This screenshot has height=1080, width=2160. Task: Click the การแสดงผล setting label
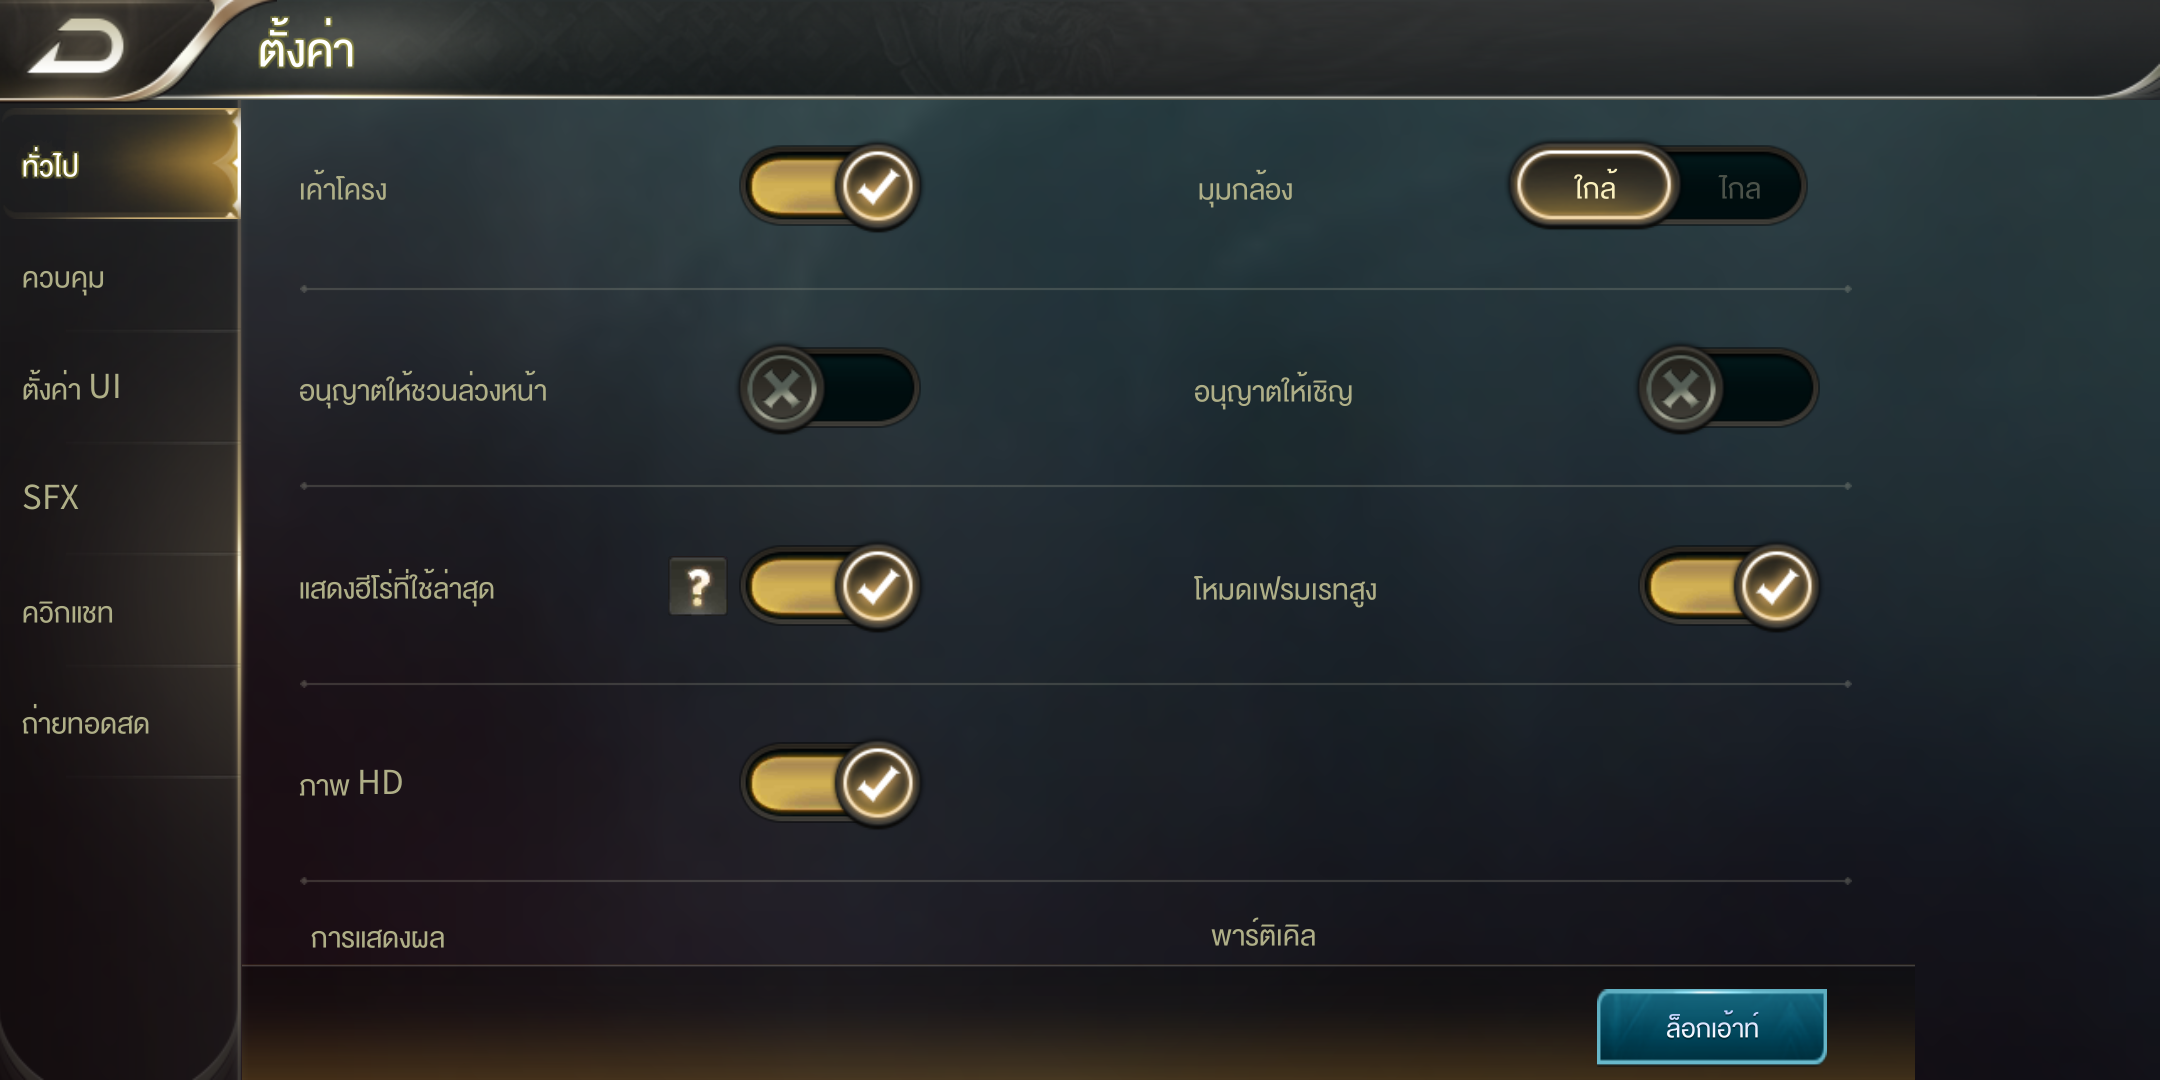[377, 937]
